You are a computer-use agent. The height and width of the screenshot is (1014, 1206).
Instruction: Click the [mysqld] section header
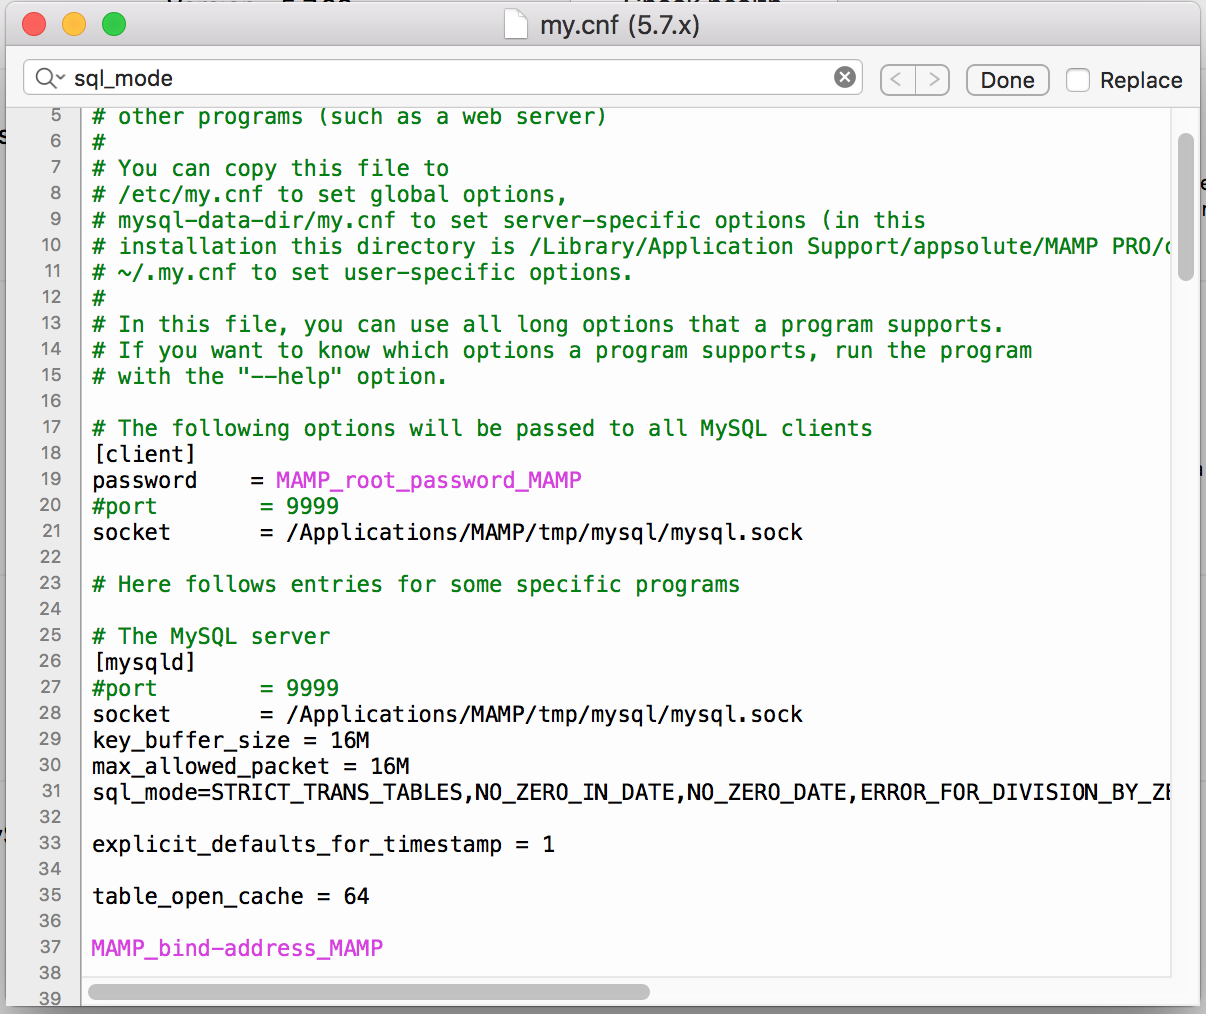tap(144, 663)
